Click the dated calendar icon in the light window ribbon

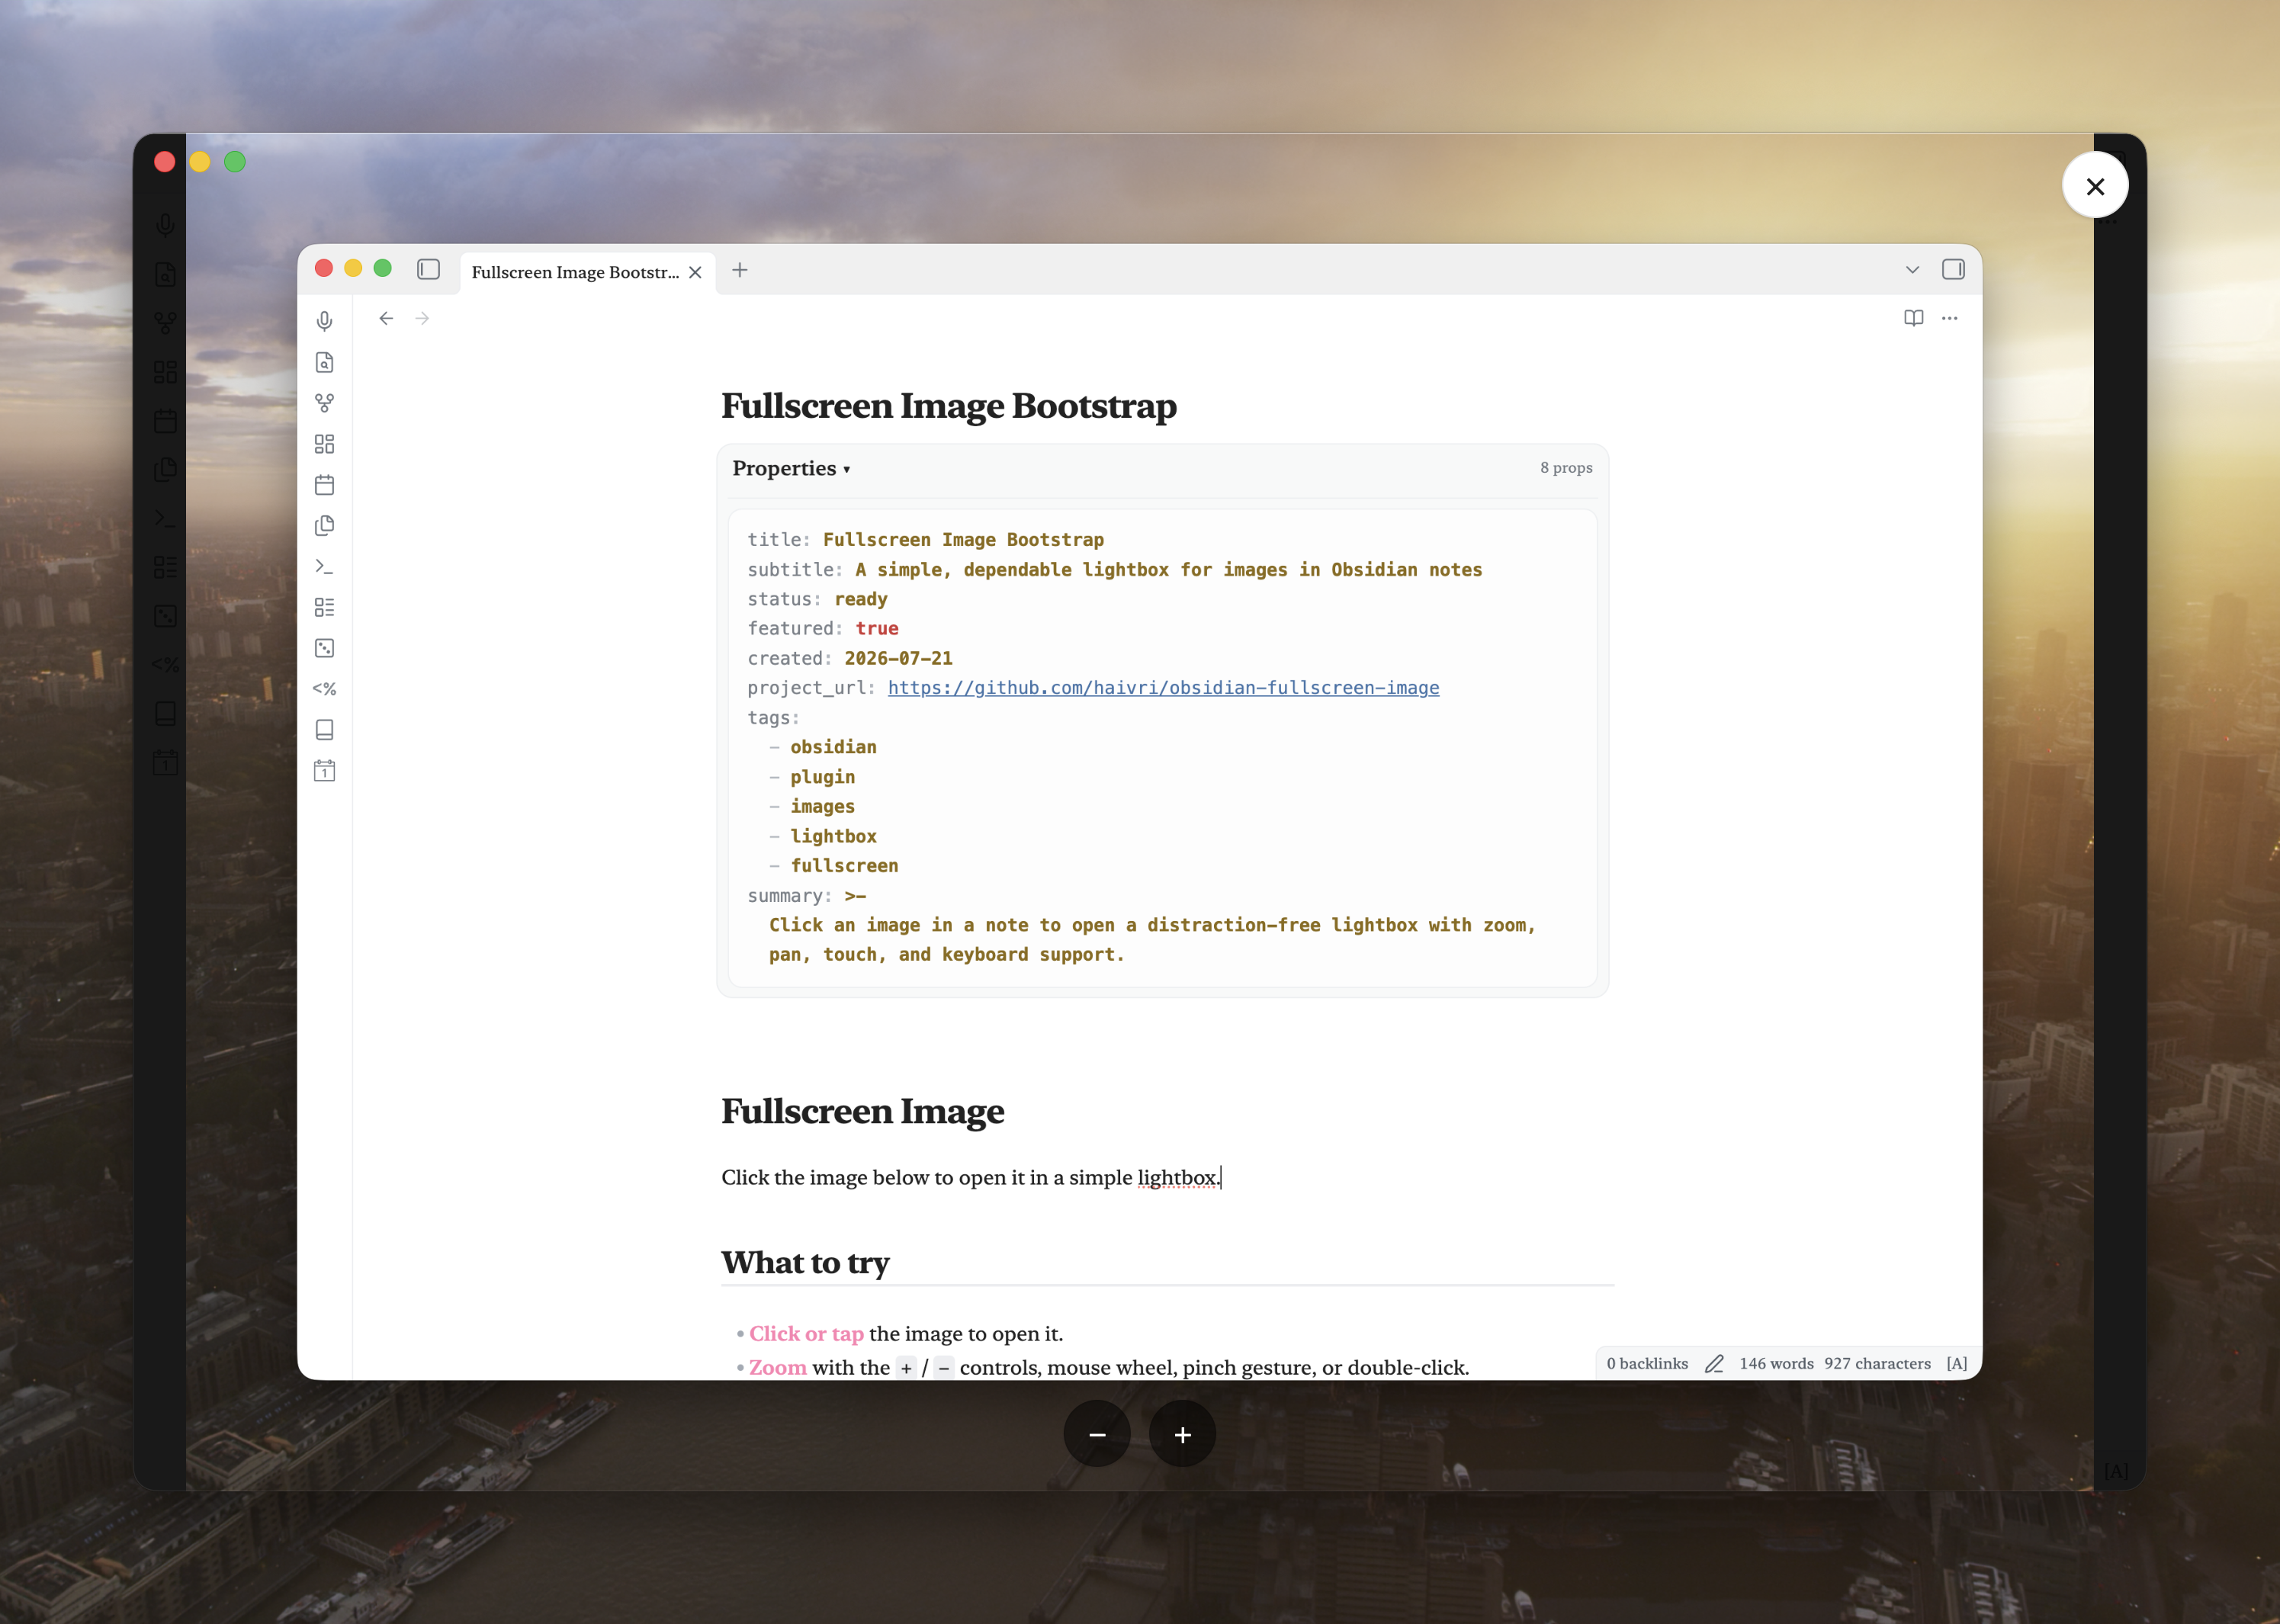pyautogui.click(x=324, y=771)
